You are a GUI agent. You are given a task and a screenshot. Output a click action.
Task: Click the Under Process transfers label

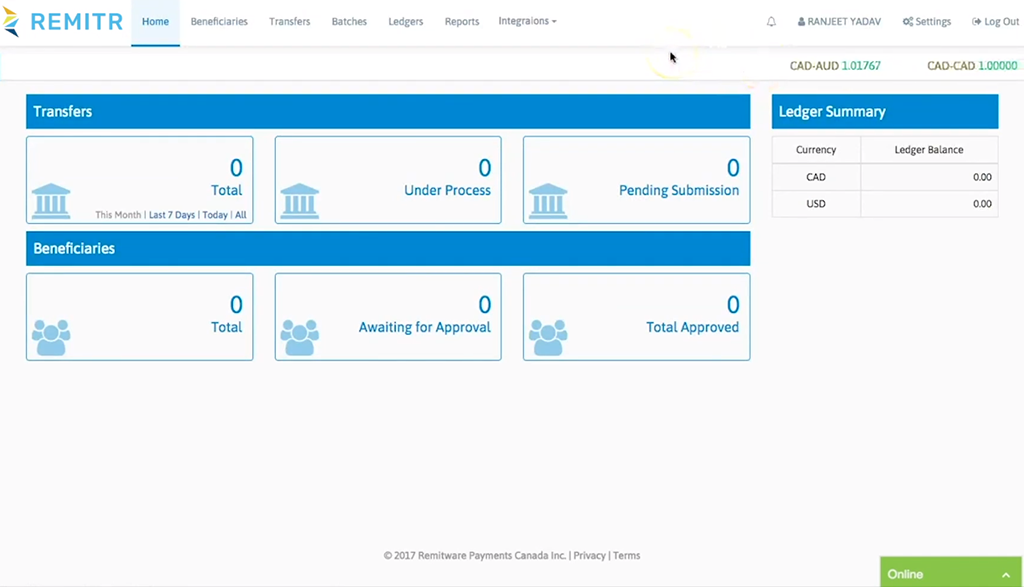pyautogui.click(x=447, y=190)
